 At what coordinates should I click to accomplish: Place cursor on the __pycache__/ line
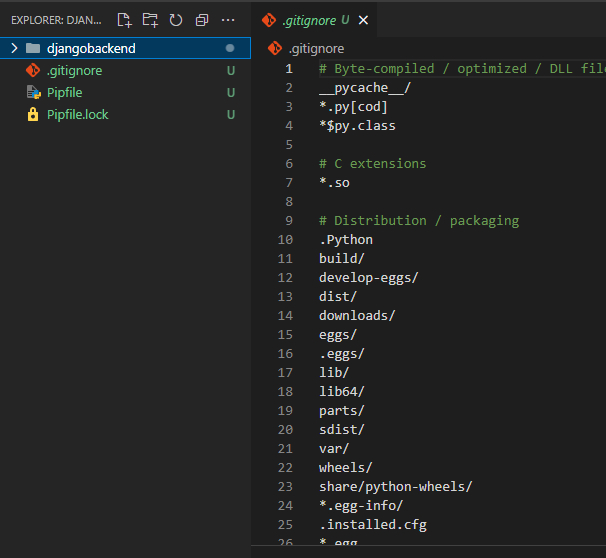(x=364, y=88)
